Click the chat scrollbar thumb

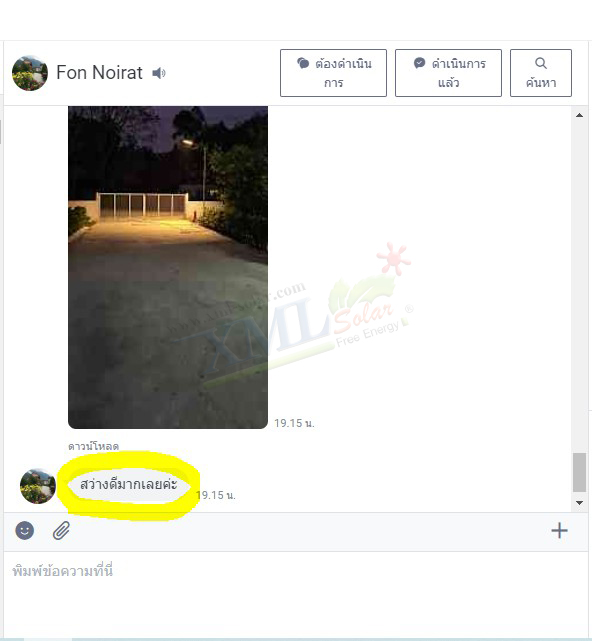coord(579,472)
